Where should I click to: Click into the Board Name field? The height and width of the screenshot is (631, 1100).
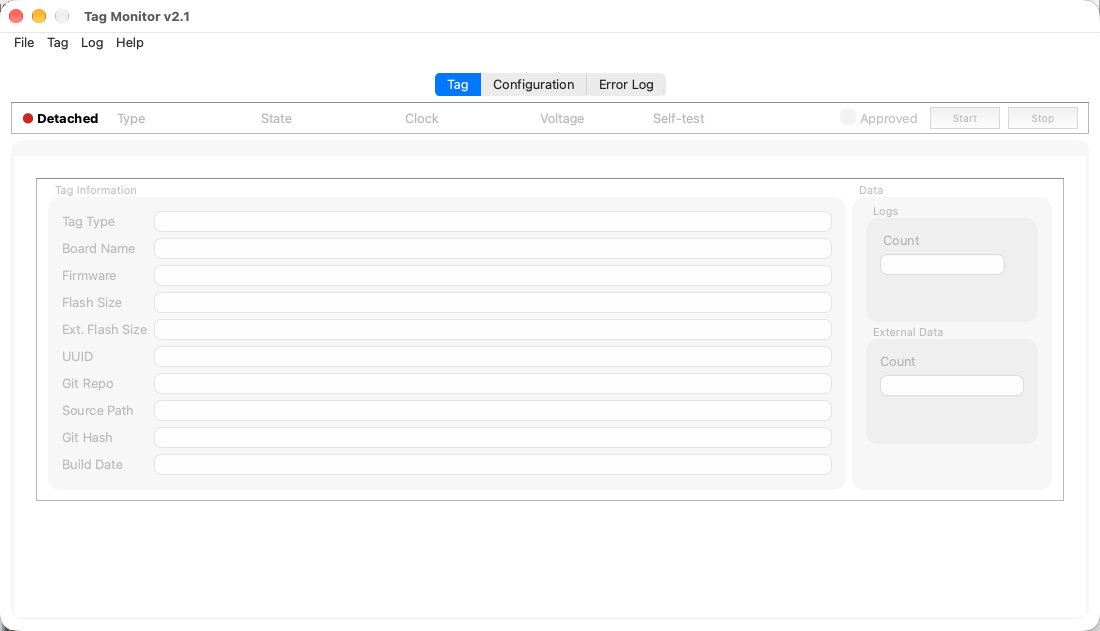pos(492,248)
